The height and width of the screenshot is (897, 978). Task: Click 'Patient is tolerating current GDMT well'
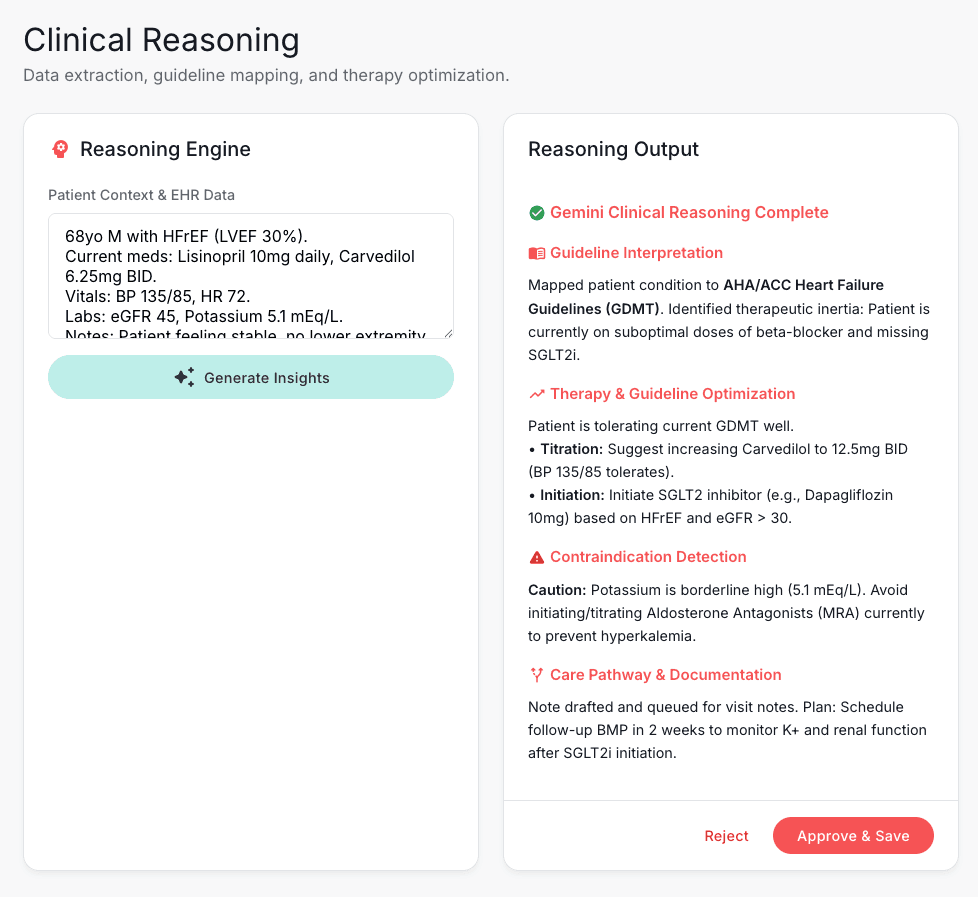(x=661, y=426)
